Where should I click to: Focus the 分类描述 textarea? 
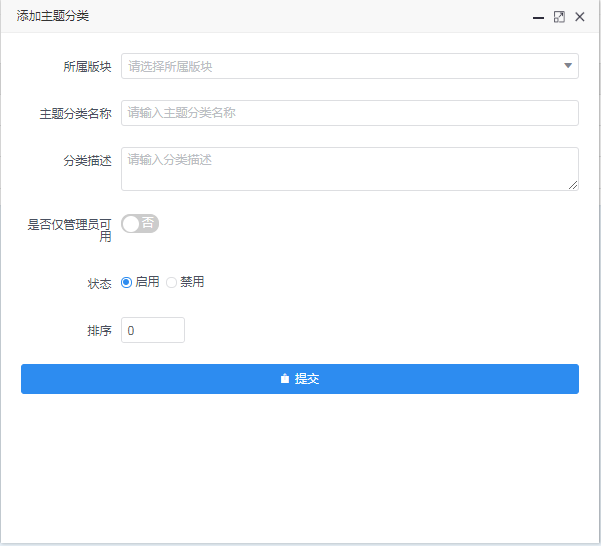point(350,169)
